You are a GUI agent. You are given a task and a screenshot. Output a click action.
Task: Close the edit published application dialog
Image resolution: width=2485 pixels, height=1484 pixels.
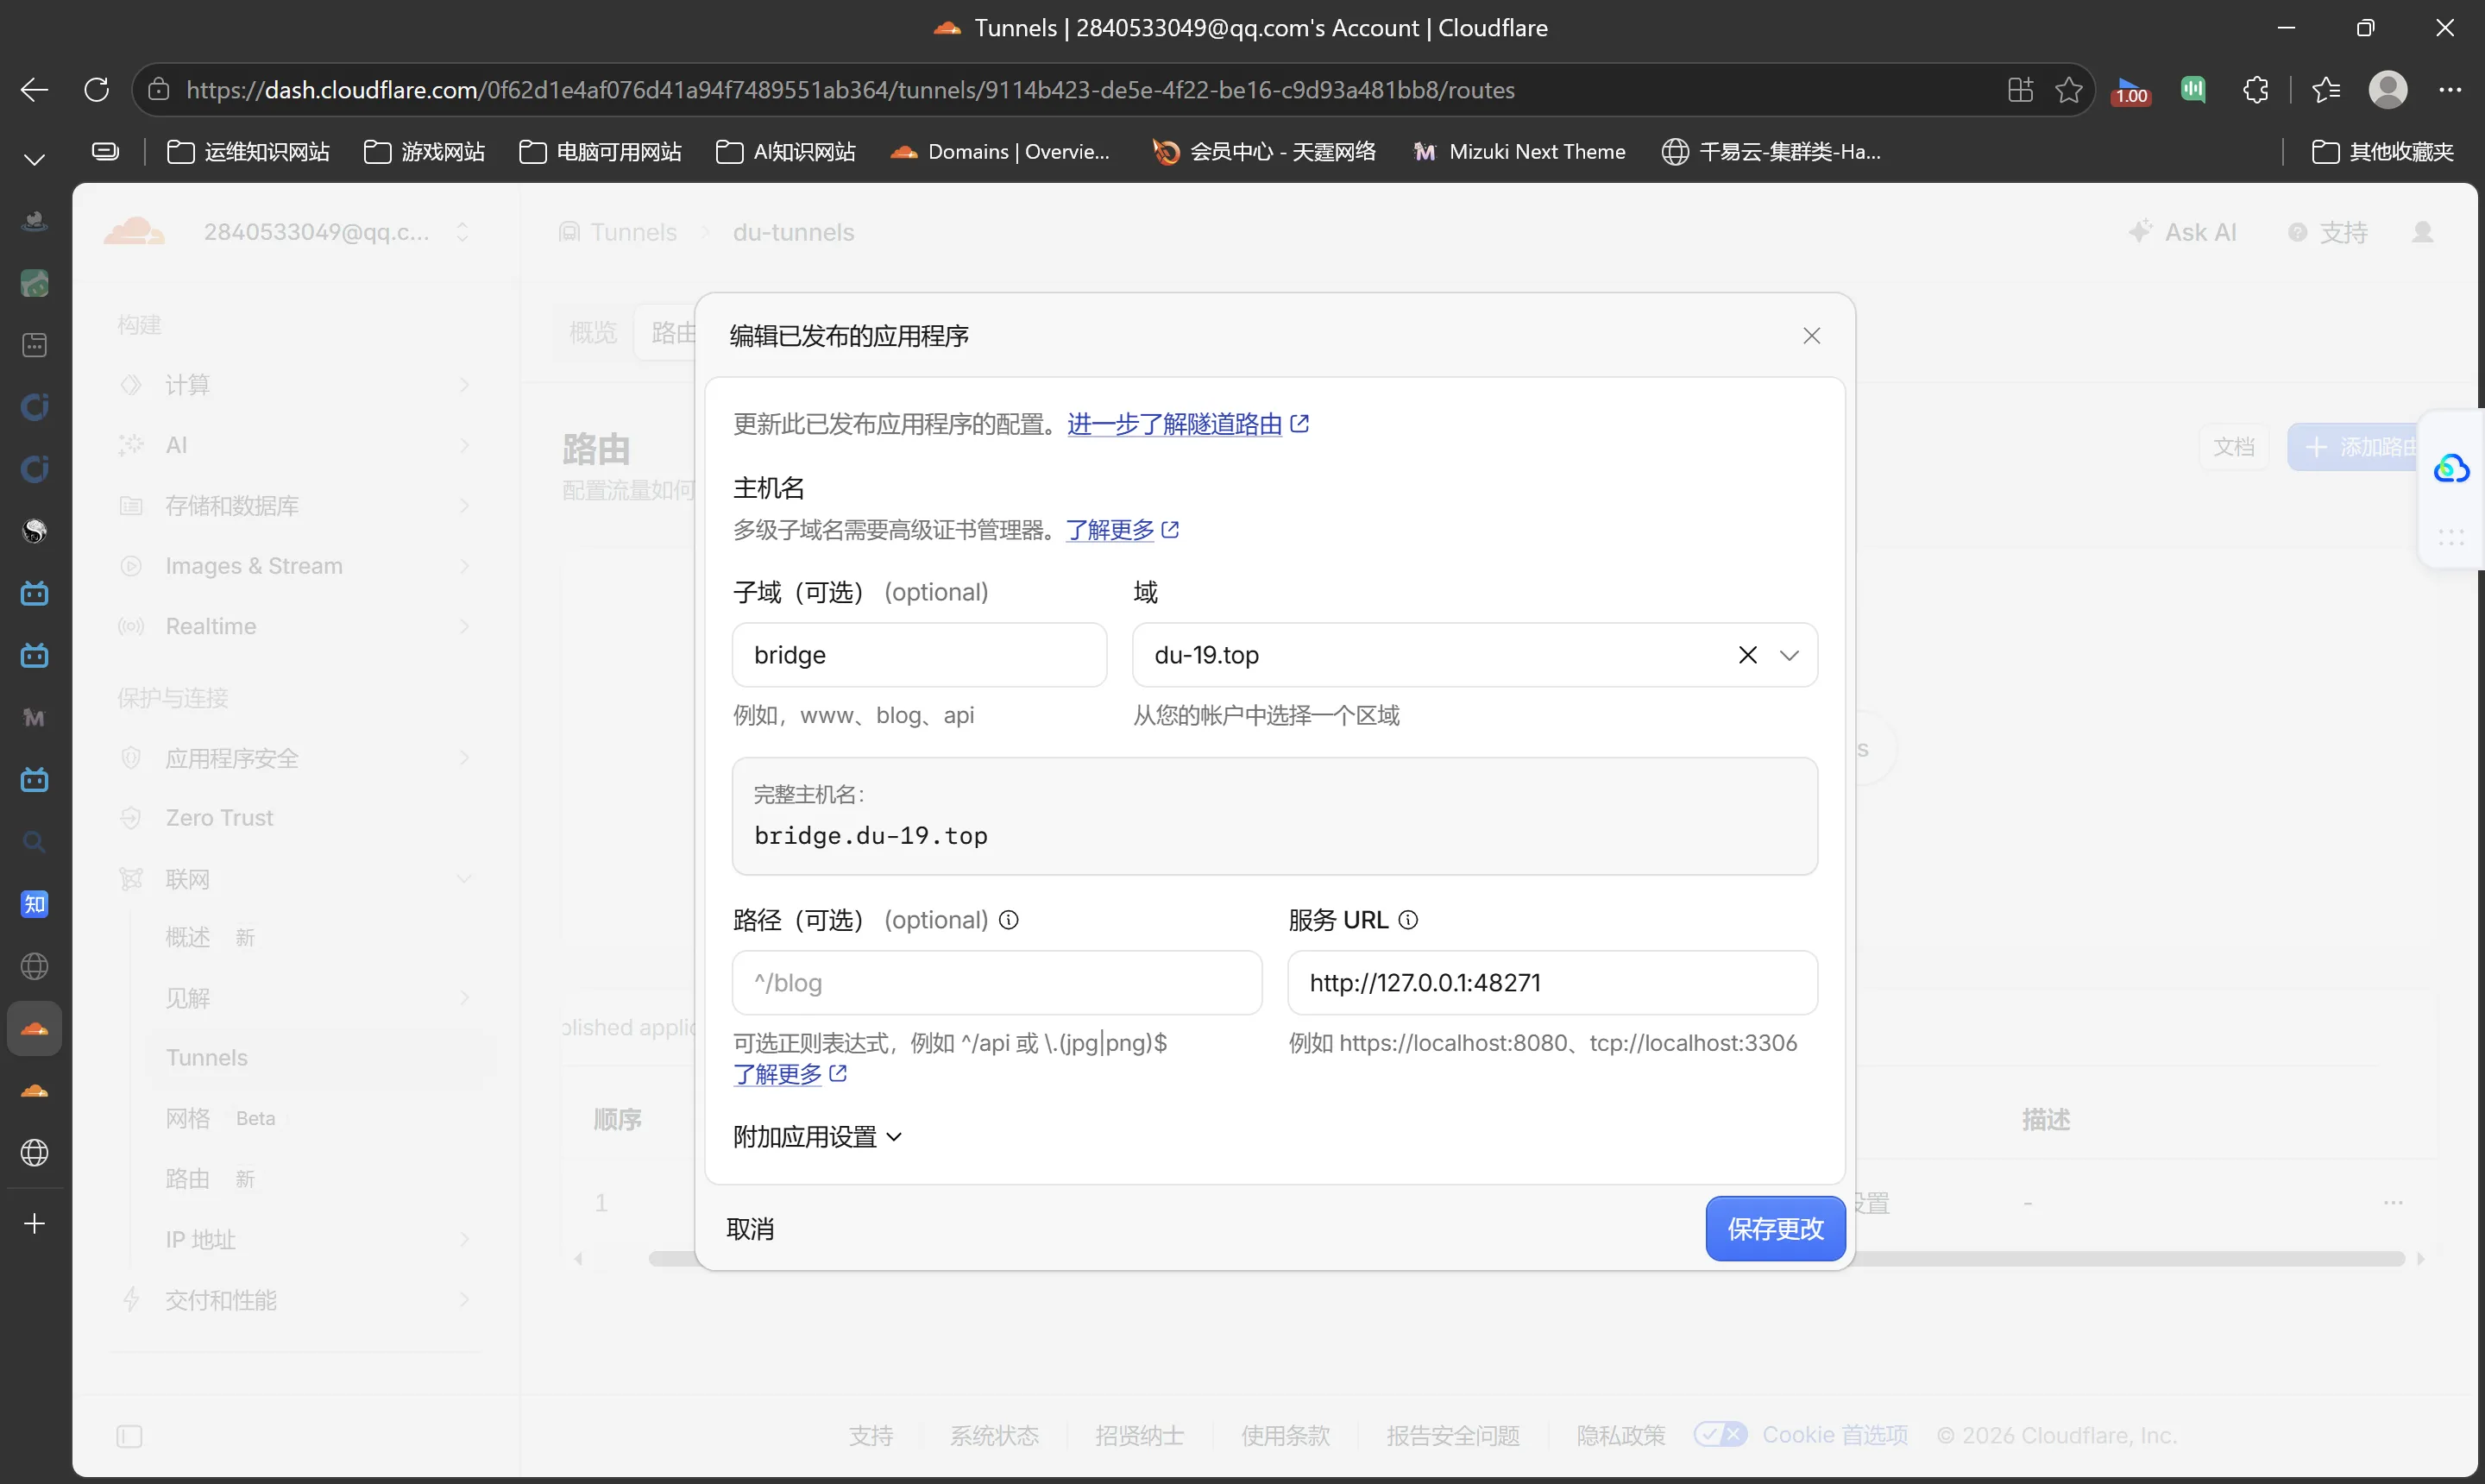[1811, 336]
